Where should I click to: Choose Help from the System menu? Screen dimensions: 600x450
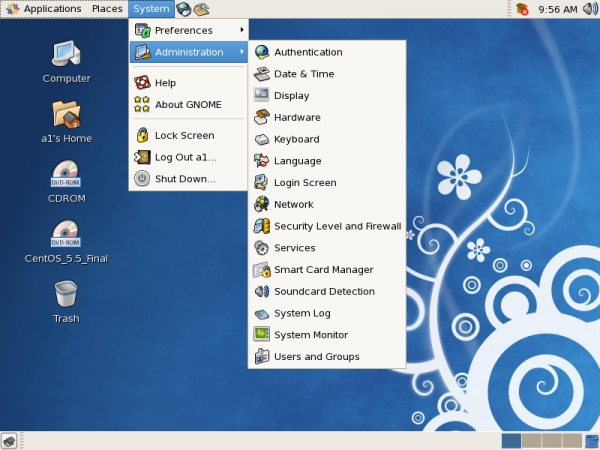(x=189, y=83)
